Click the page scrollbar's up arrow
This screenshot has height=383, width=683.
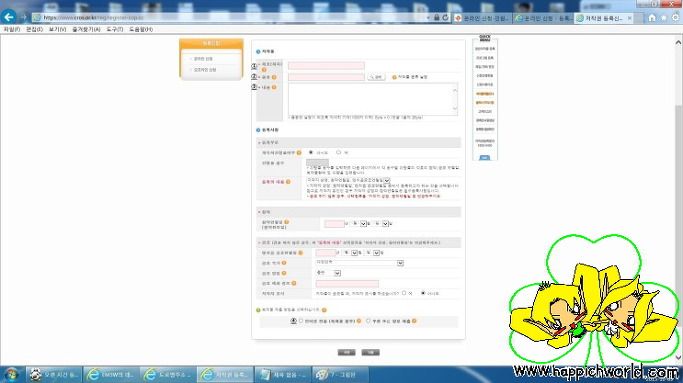point(679,42)
